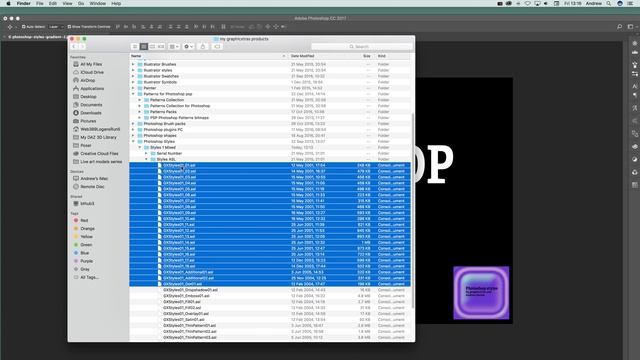Click Andrew user name in menu bar
640x360 pixels.
click(x=593, y=3)
